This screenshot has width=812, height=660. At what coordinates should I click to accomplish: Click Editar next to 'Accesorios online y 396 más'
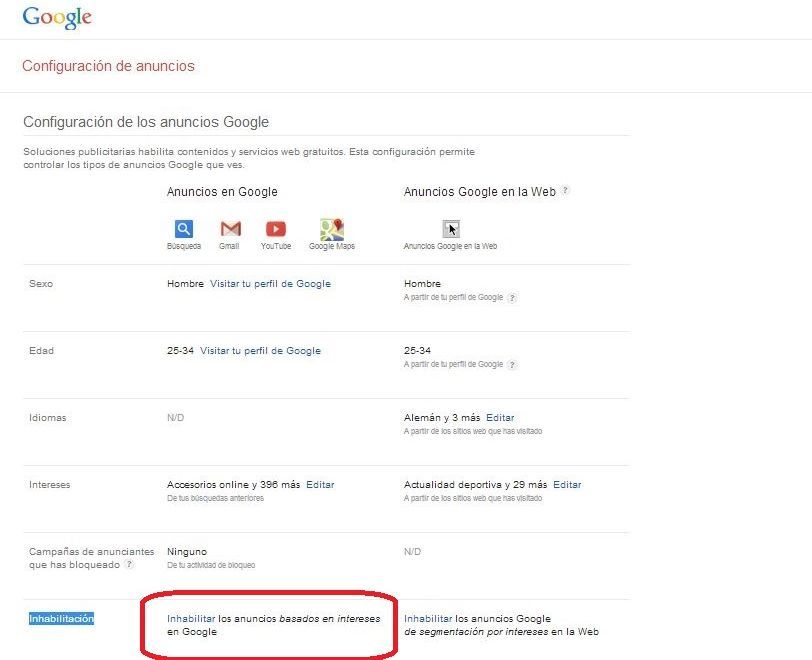click(320, 484)
